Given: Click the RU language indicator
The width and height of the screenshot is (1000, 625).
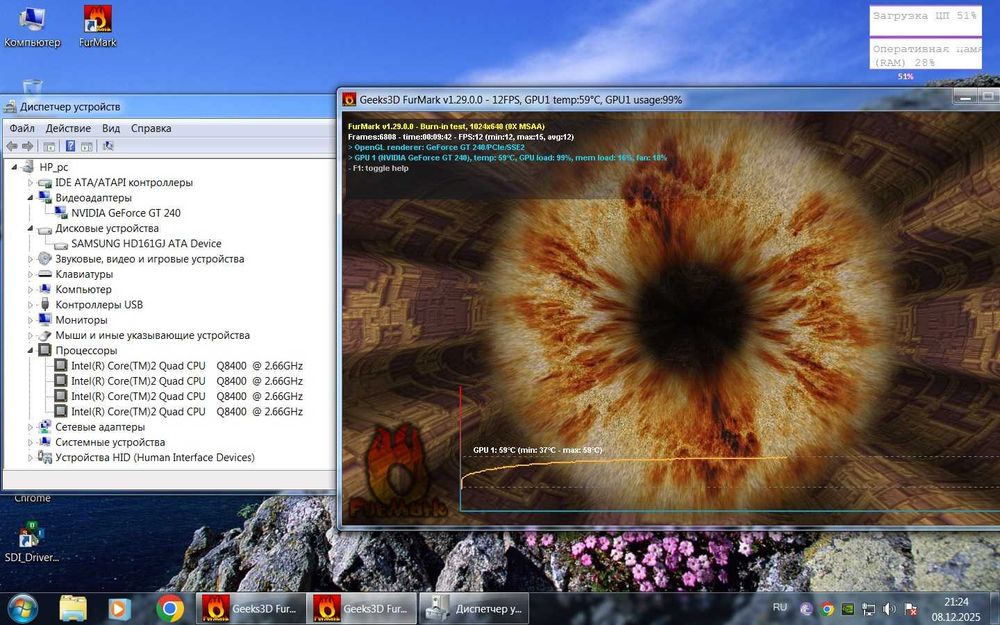Looking at the screenshot, I should click(779, 608).
